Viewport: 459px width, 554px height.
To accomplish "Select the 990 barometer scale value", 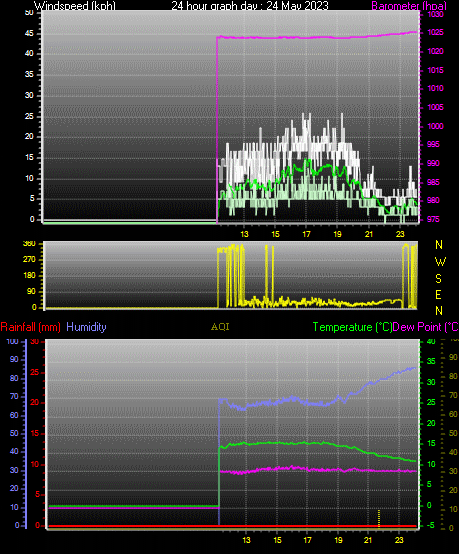I will pyautogui.click(x=434, y=163).
